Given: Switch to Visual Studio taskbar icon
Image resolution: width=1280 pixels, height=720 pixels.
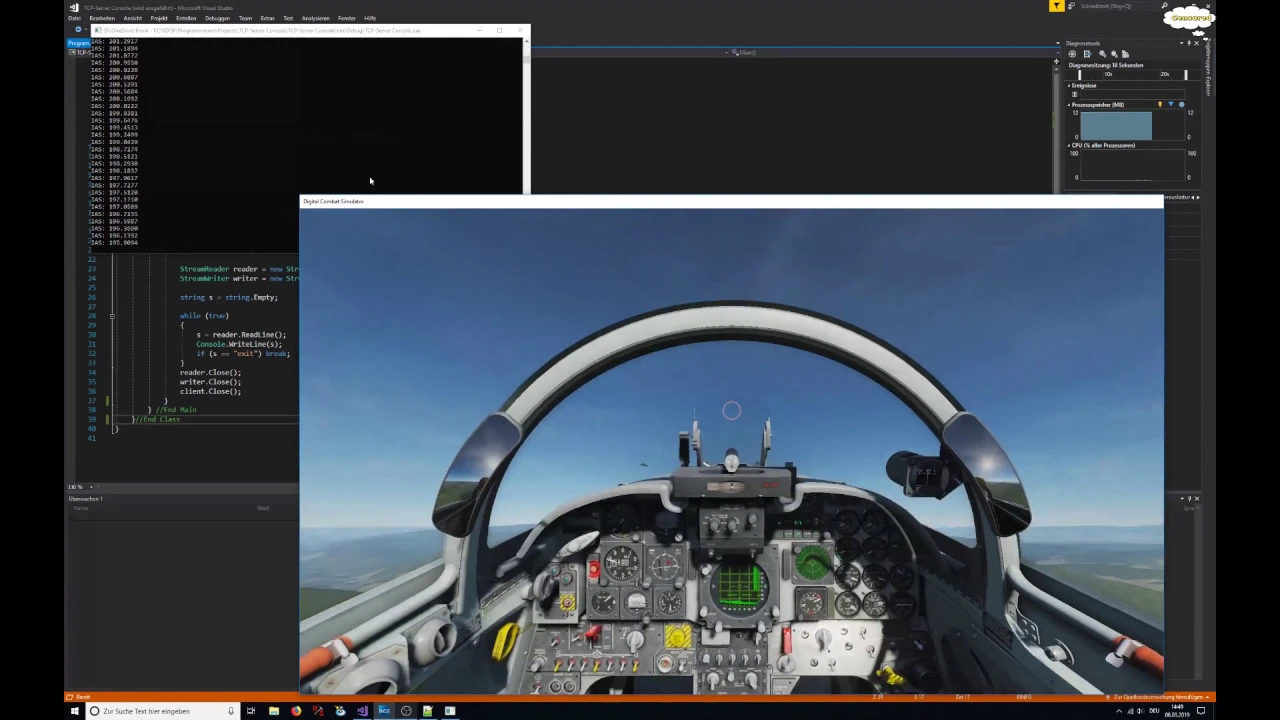Looking at the screenshot, I should coord(362,711).
